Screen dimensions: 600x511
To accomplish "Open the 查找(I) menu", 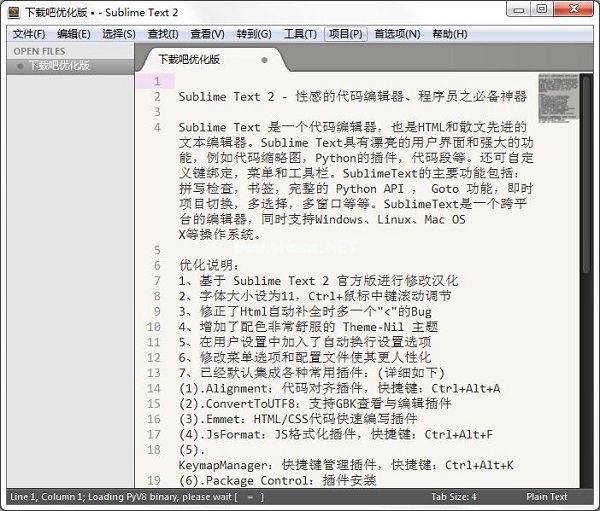I will point(163,34).
